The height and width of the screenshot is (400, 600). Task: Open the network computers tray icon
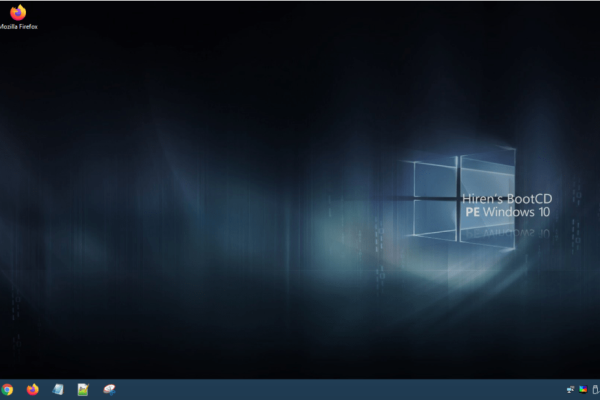tap(570, 389)
